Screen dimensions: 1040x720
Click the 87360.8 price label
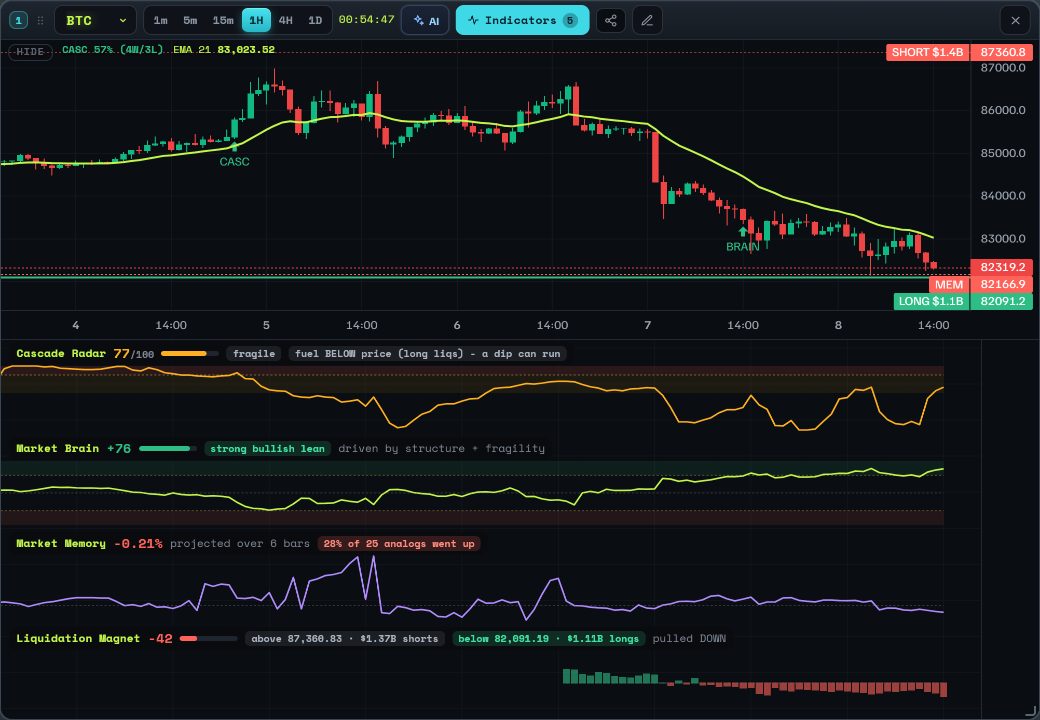1002,52
